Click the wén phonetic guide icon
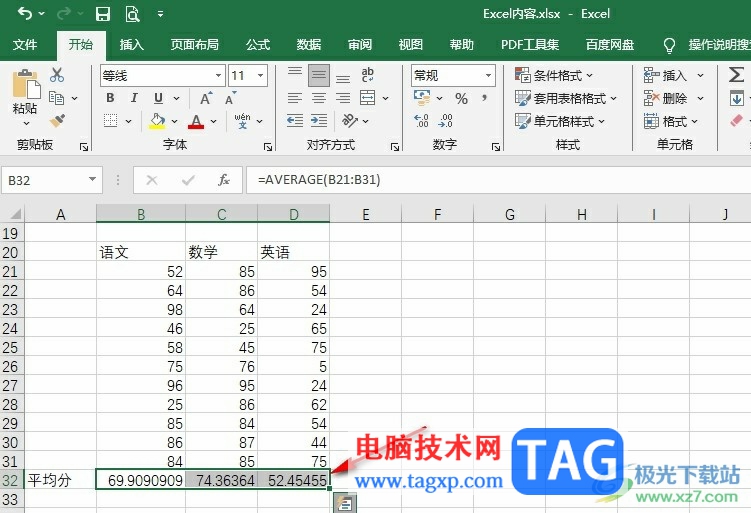The image size is (751, 513). tap(242, 121)
